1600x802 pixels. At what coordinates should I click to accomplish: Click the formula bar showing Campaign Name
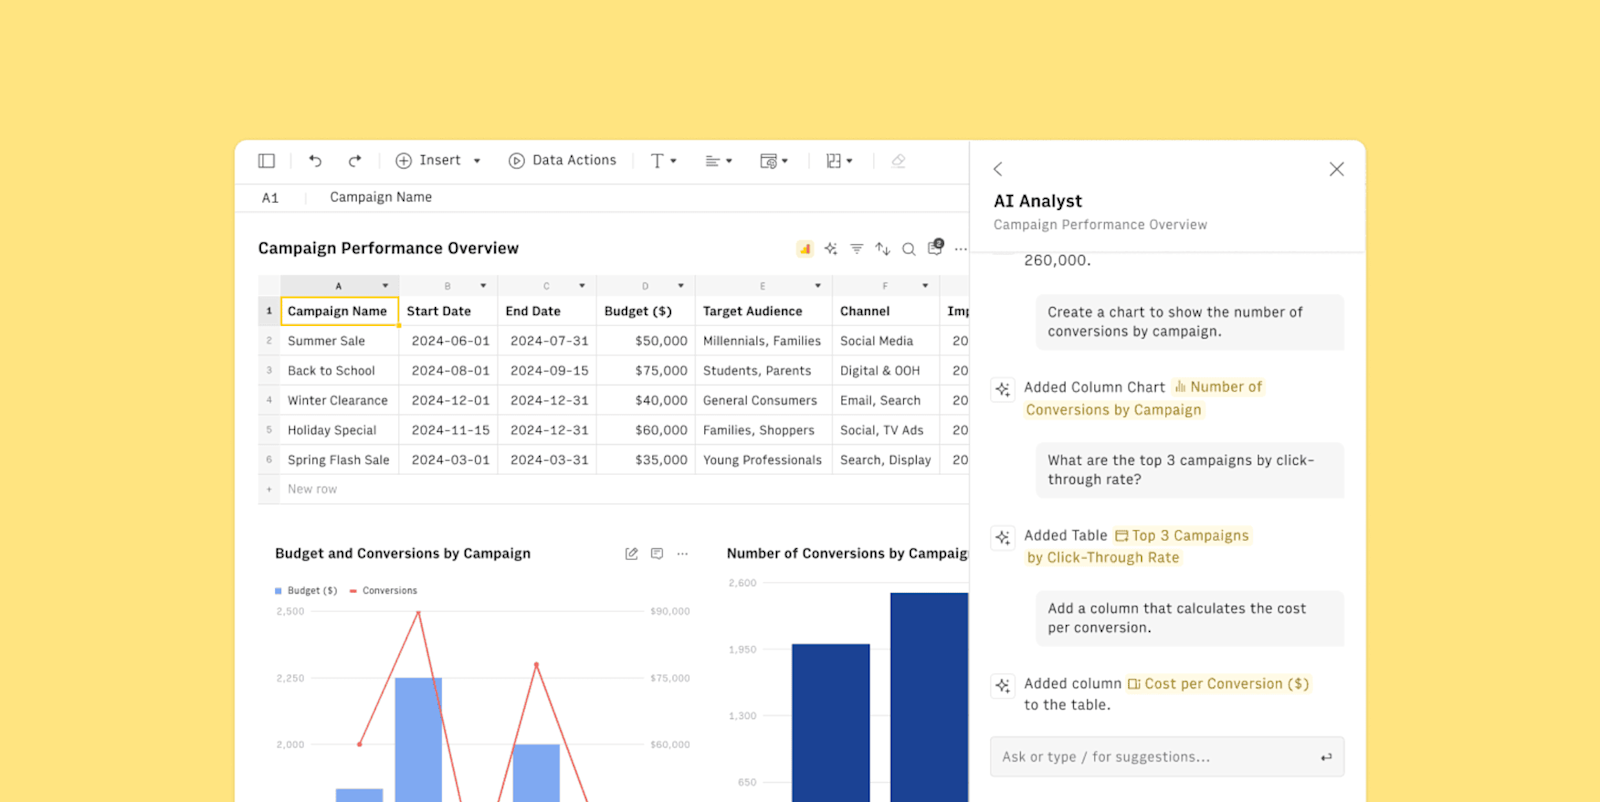click(x=381, y=198)
